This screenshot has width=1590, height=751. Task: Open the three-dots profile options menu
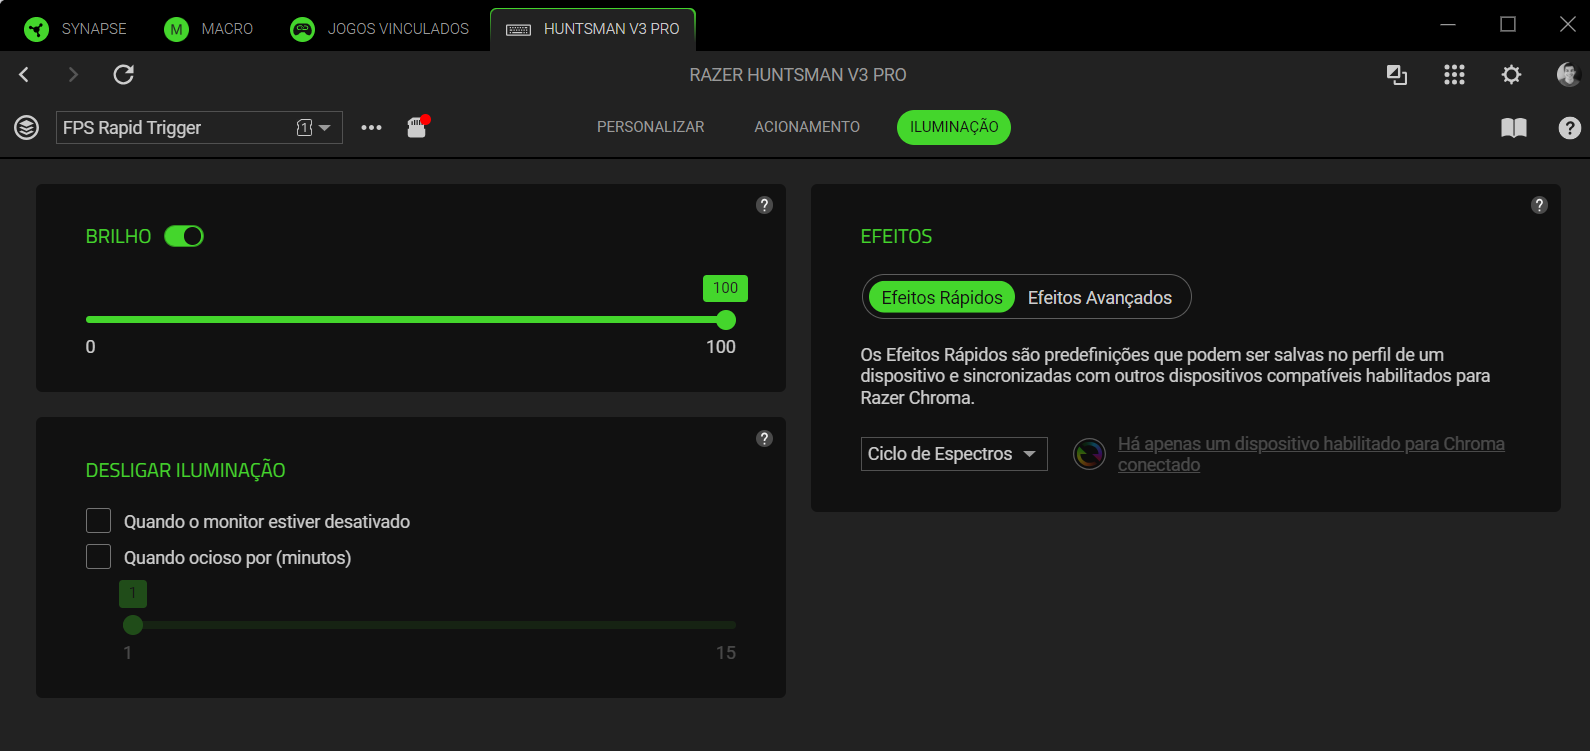[371, 128]
